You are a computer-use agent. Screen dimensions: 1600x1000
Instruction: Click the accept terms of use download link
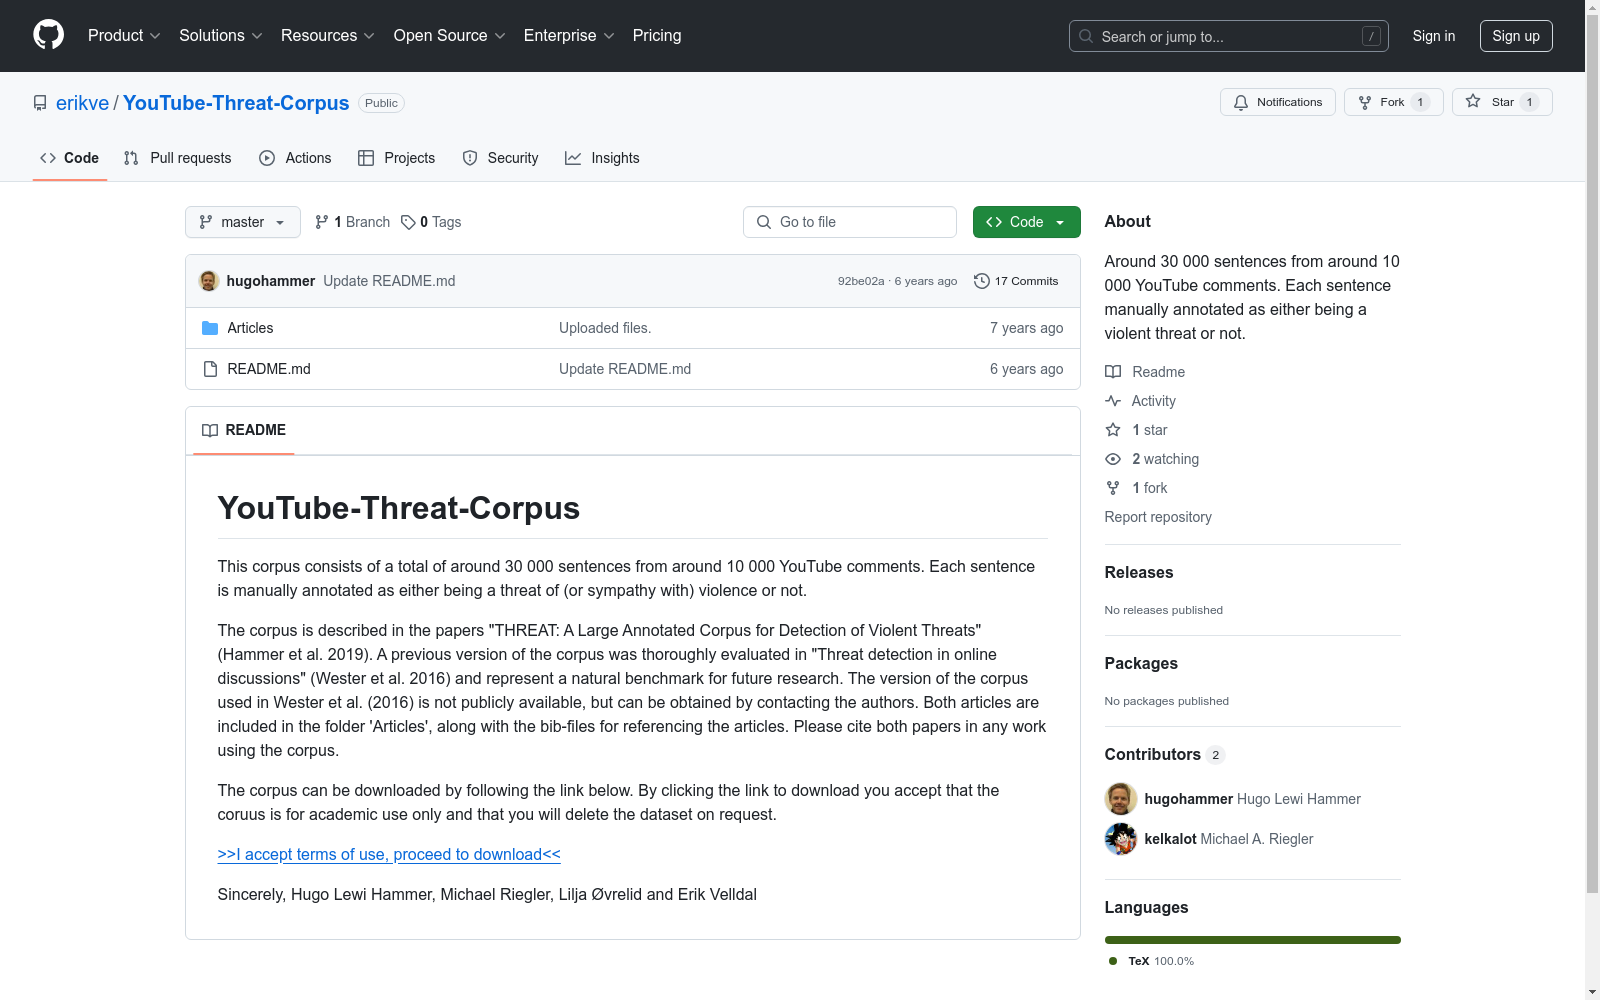pyautogui.click(x=389, y=854)
